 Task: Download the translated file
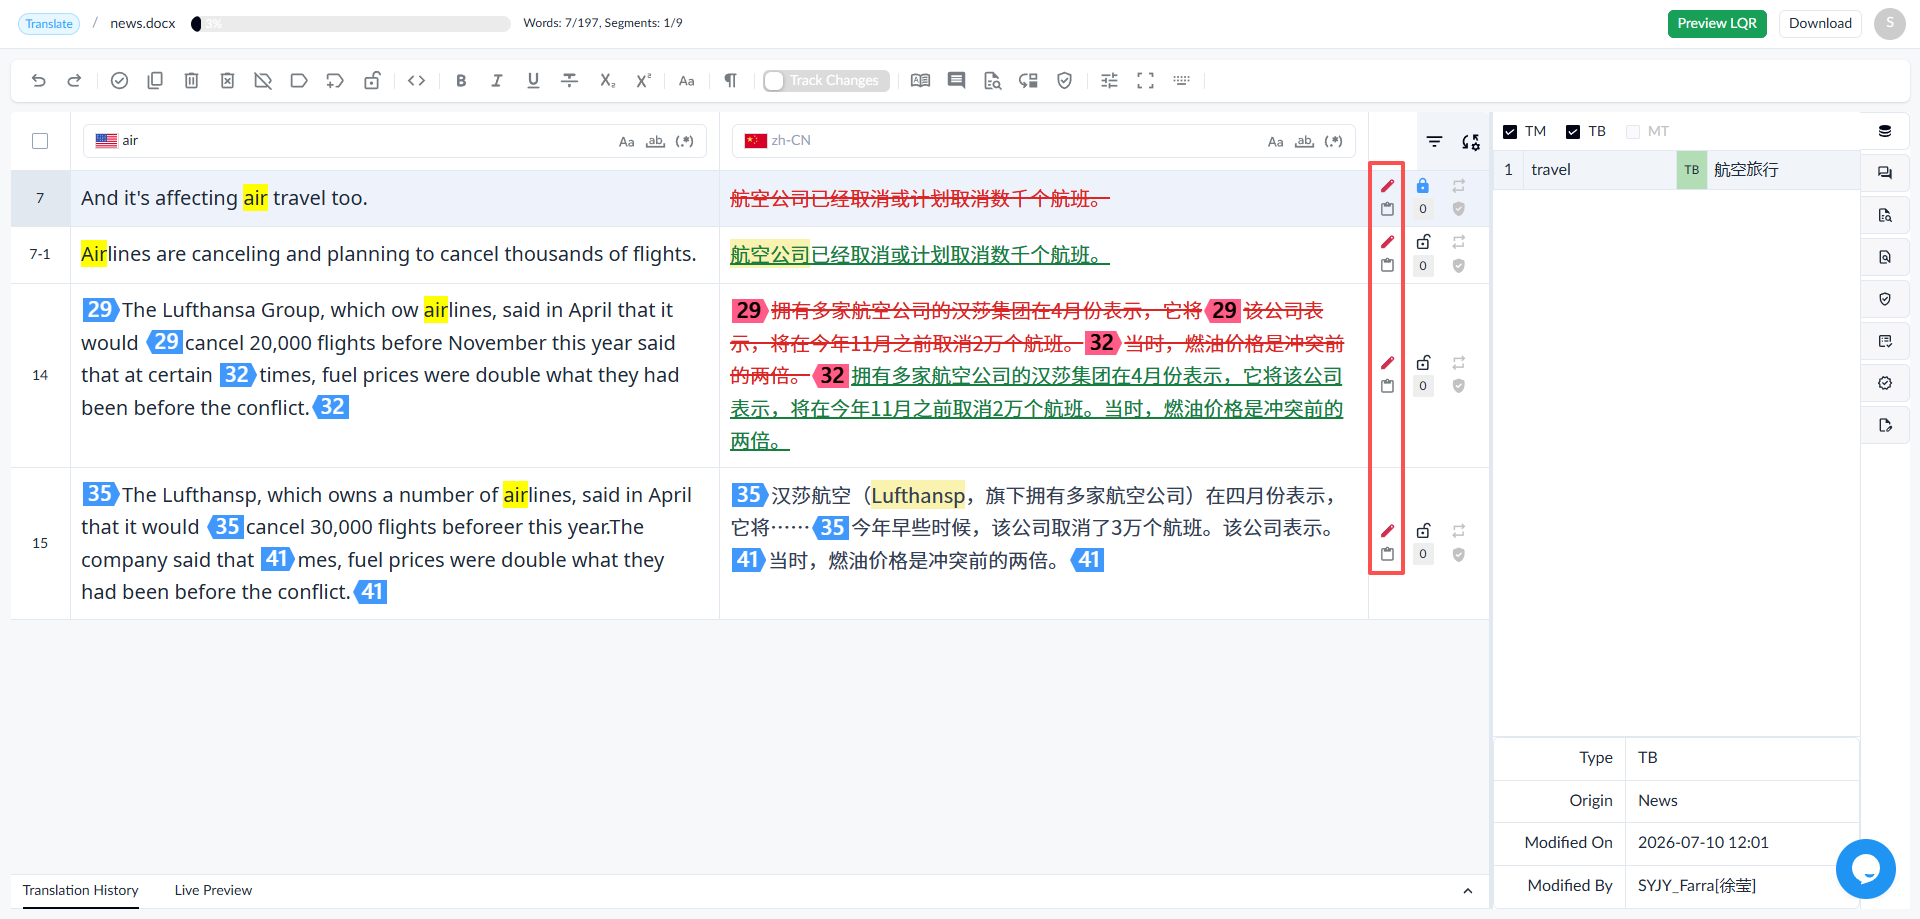(x=1820, y=24)
